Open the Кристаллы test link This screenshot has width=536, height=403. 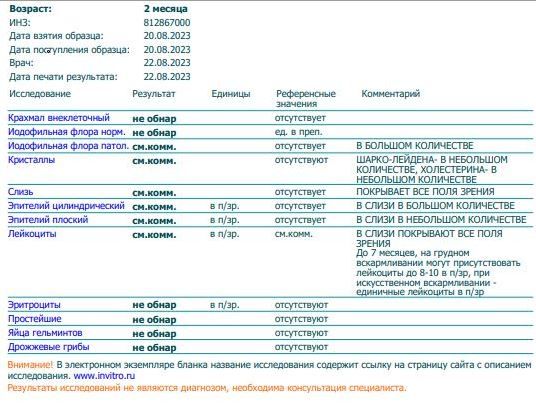point(31,160)
